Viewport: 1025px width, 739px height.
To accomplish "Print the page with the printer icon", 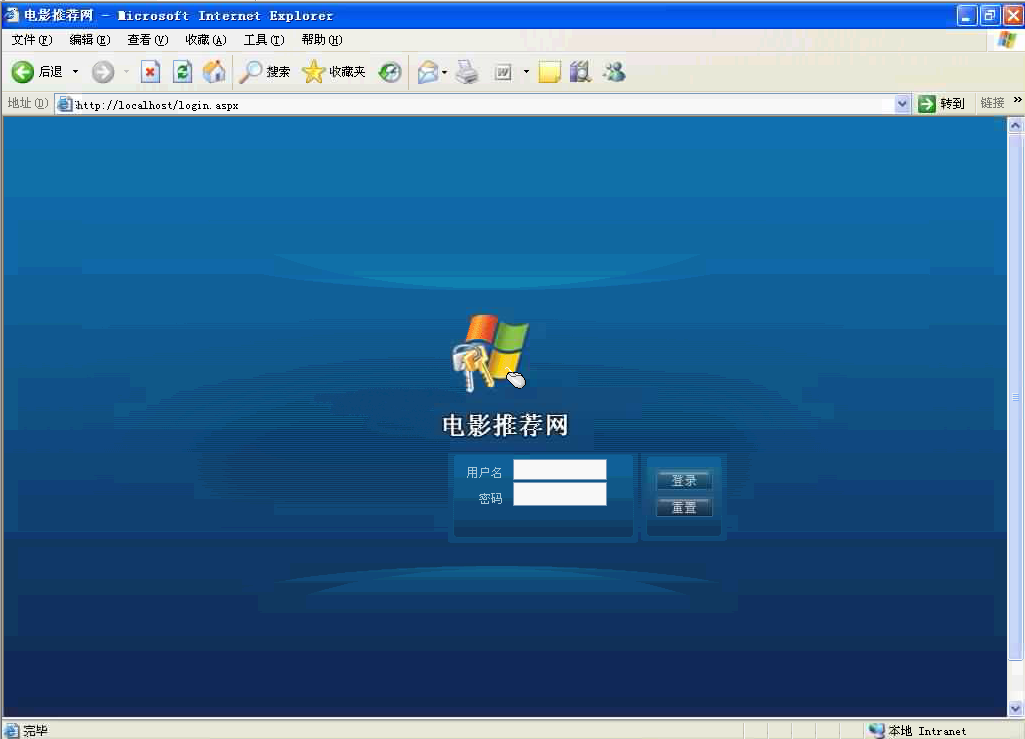I will point(467,72).
